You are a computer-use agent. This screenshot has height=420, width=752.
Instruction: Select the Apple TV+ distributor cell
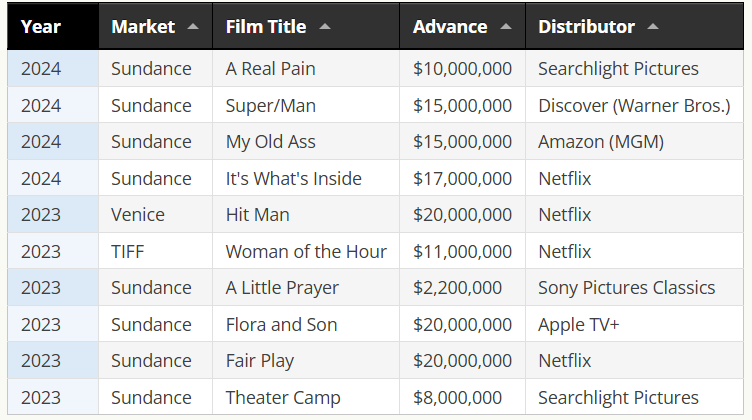pos(579,325)
